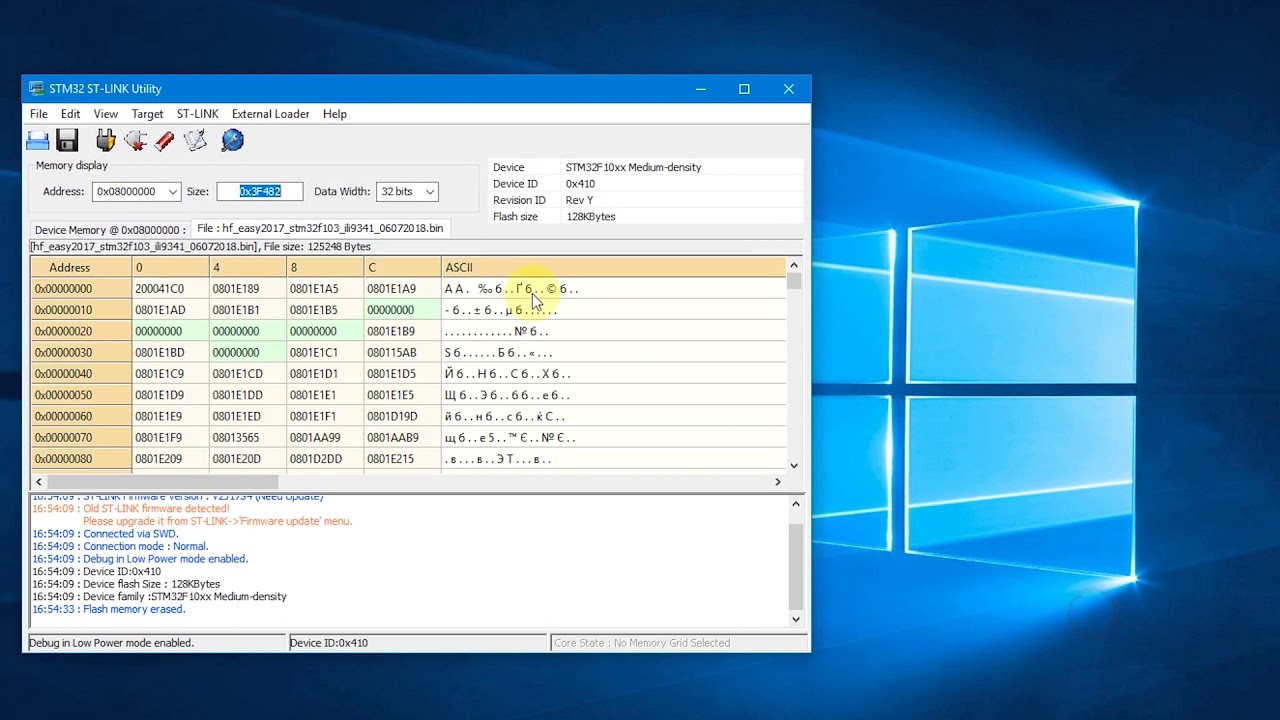
Task: Open the View menu
Action: (105, 114)
